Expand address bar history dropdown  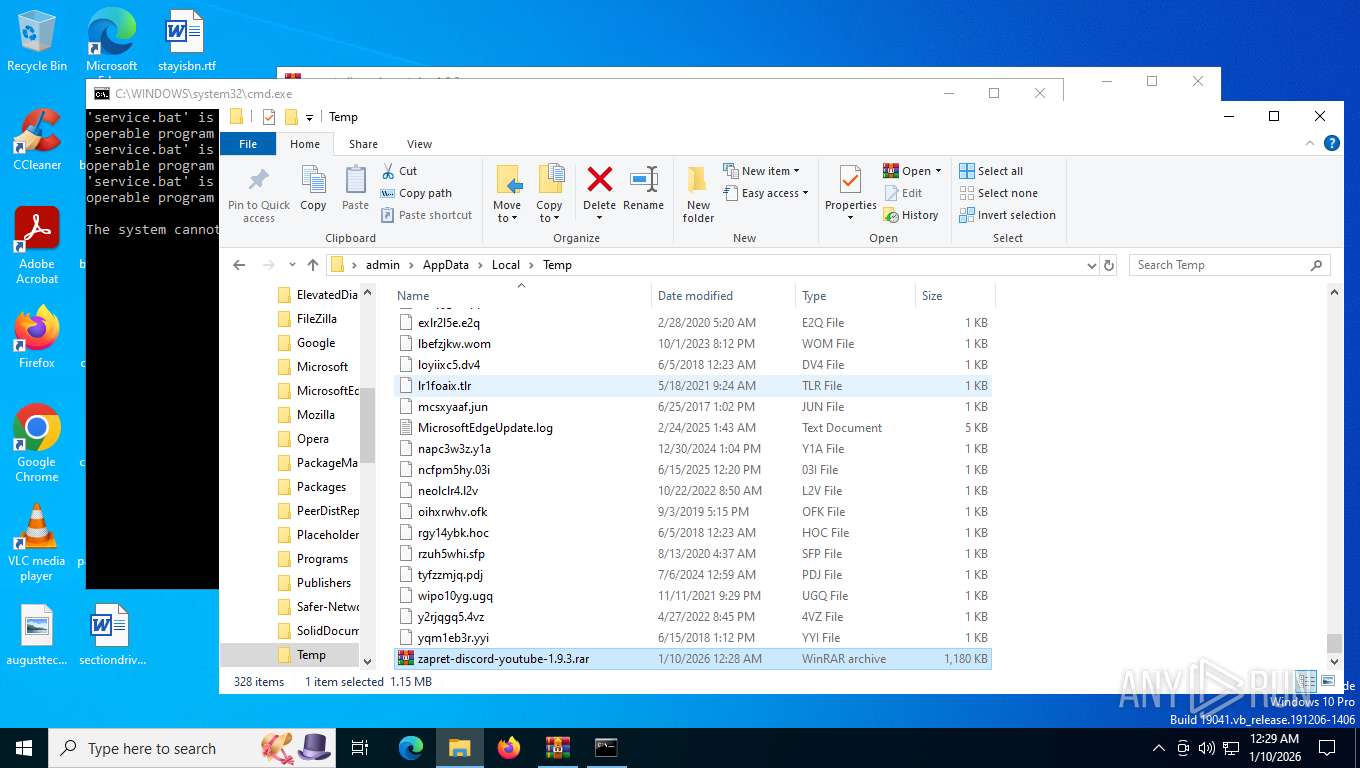pyautogui.click(x=1091, y=265)
